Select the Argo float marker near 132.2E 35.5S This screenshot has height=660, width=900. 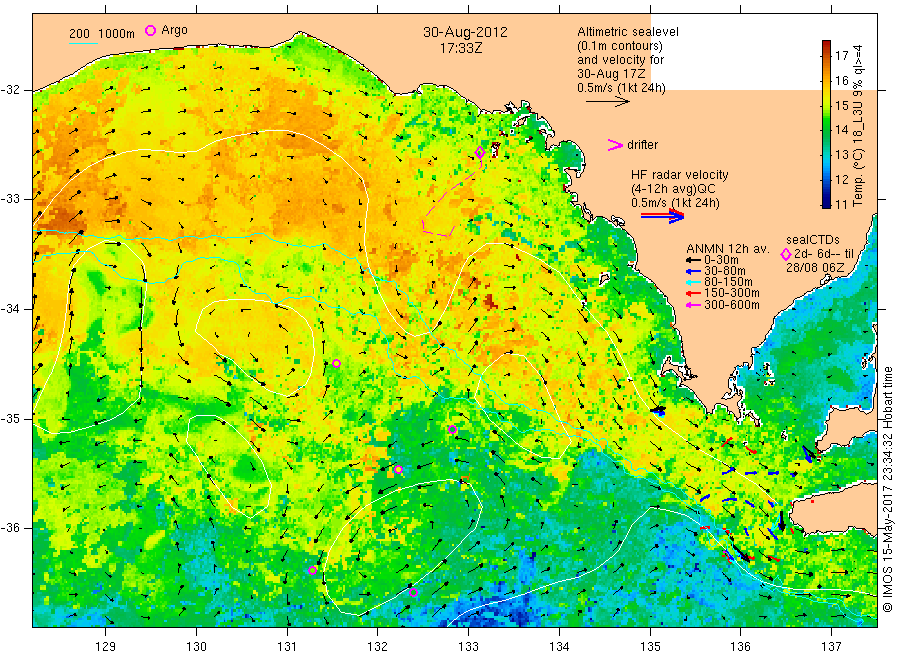click(x=398, y=469)
